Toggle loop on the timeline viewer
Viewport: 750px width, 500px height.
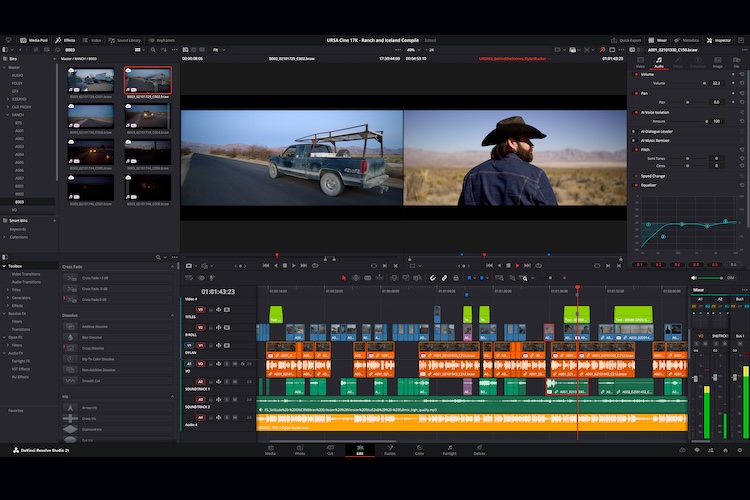pos(539,266)
